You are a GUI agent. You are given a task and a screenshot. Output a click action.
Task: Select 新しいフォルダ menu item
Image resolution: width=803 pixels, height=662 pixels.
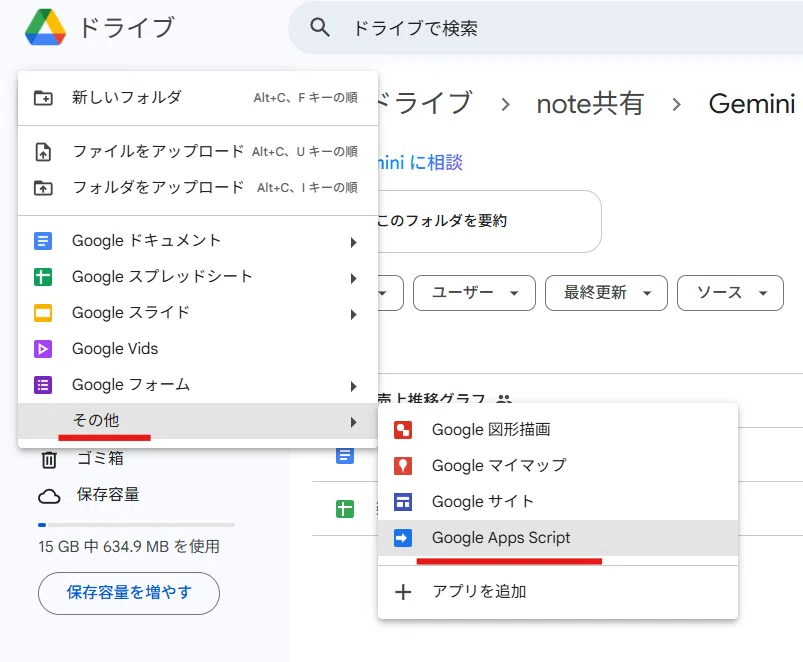pyautogui.click(x=198, y=97)
